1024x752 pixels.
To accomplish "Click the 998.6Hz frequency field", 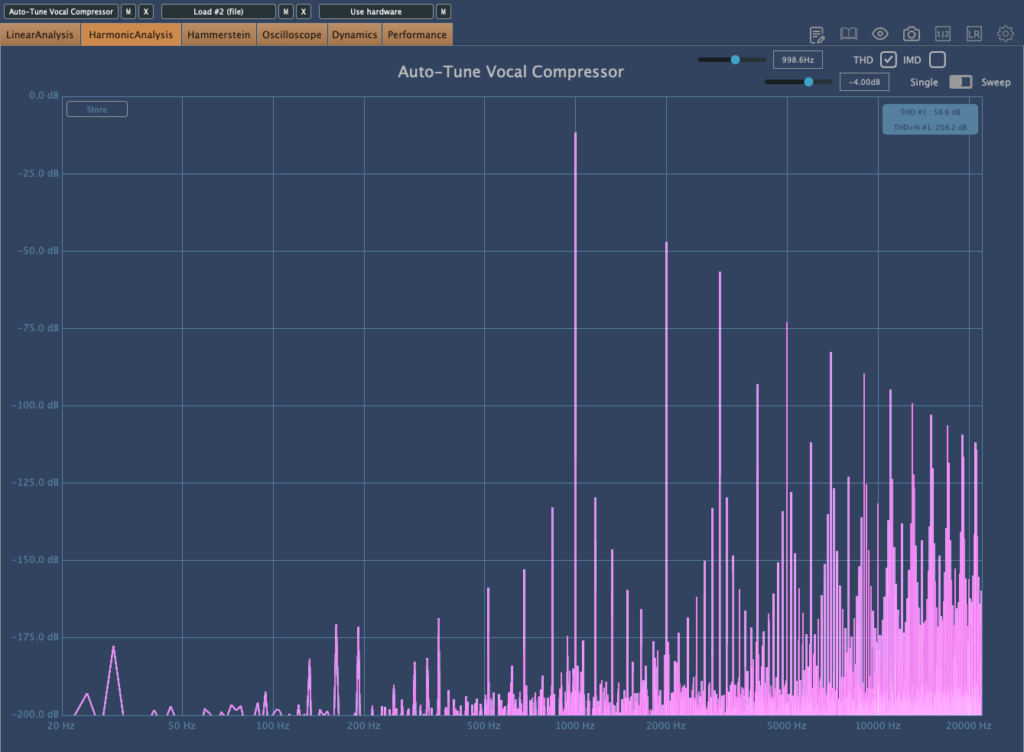I will click(x=797, y=59).
